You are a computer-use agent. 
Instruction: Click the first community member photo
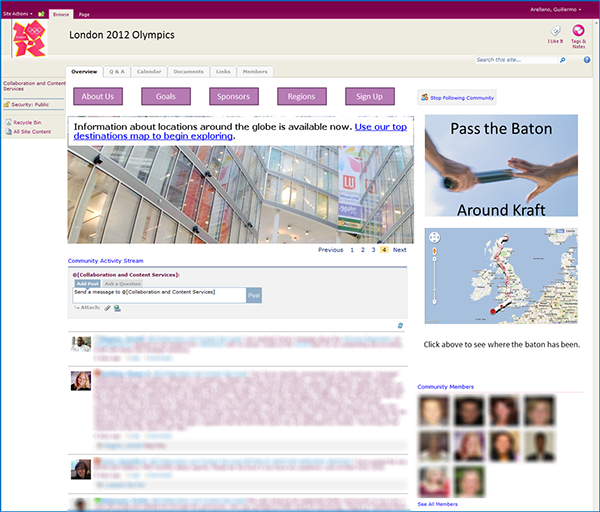tap(433, 411)
